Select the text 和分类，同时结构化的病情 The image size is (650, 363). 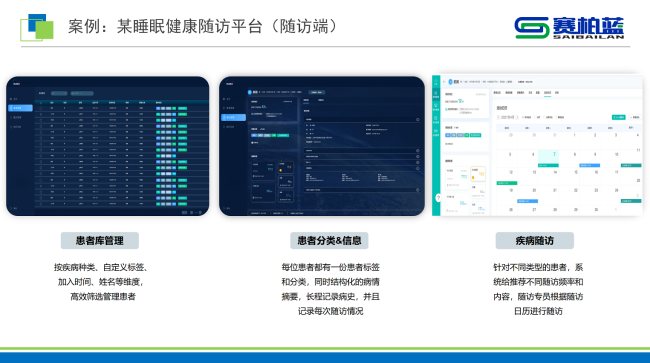(330, 282)
